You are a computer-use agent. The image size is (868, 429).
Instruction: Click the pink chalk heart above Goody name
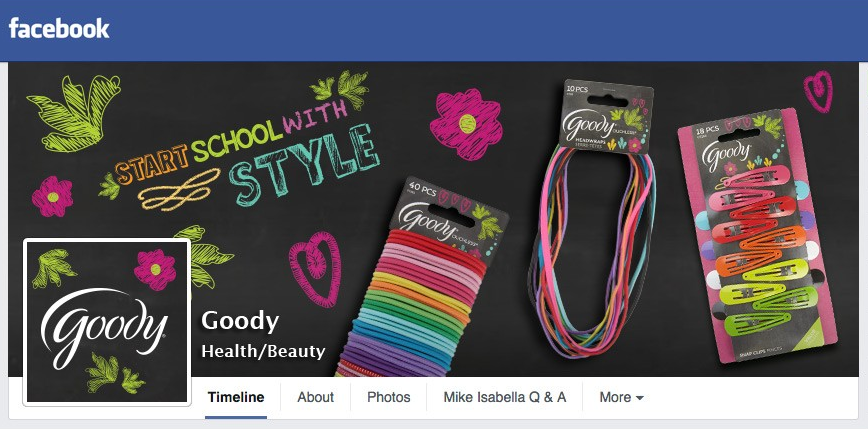[316, 269]
